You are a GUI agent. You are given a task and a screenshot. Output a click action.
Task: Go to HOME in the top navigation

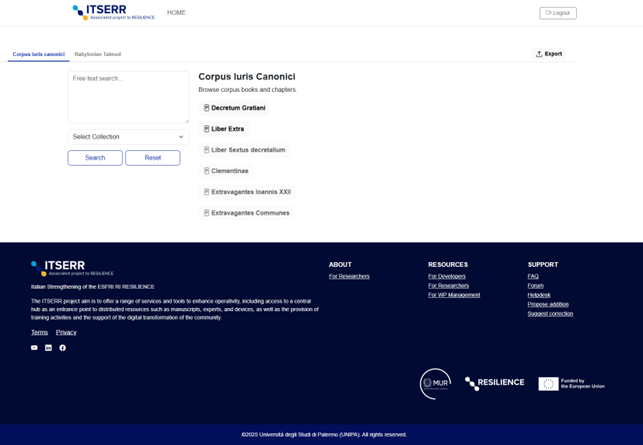point(176,13)
